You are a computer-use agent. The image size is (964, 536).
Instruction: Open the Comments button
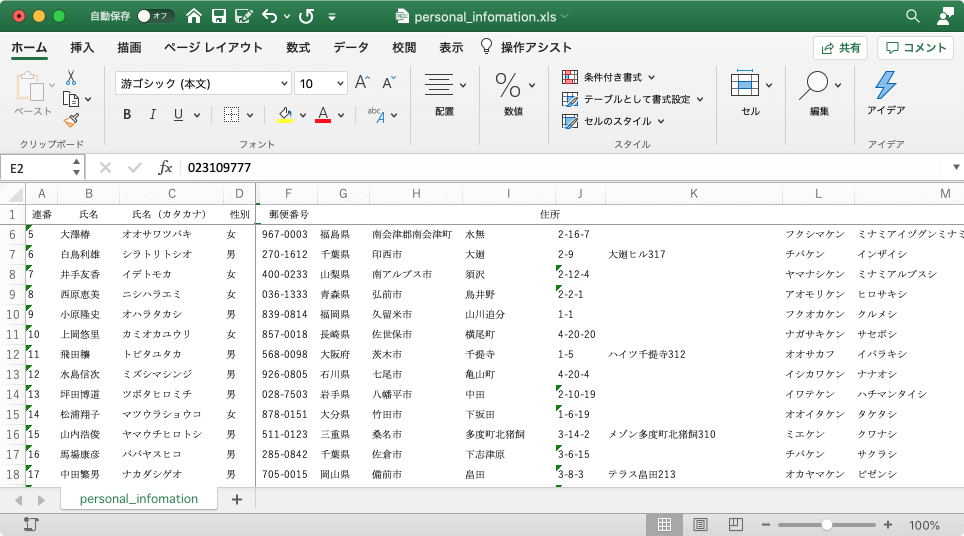point(915,47)
